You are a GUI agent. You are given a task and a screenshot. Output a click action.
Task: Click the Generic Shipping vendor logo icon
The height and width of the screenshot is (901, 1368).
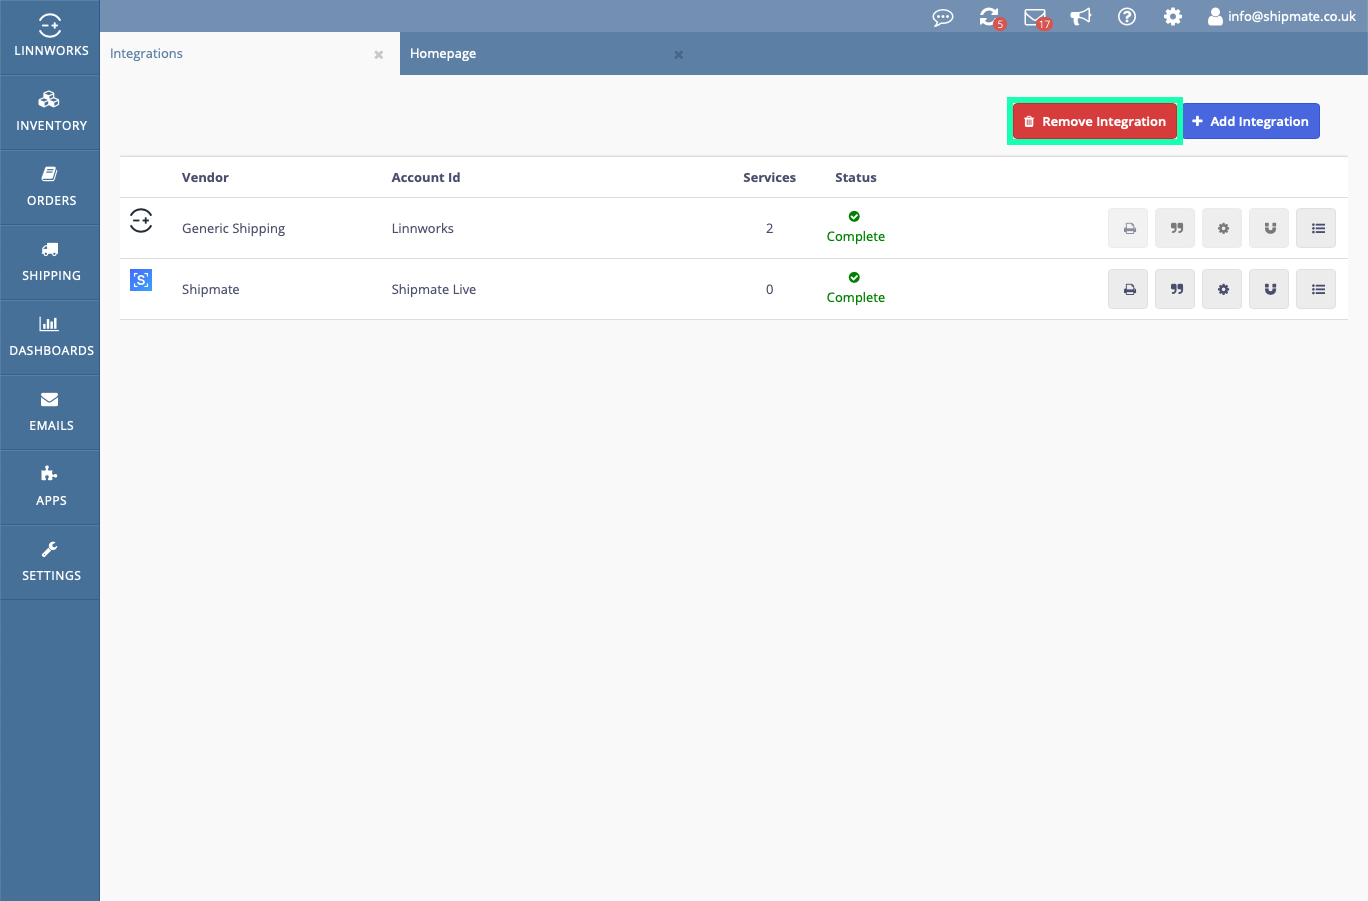point(141,221)
